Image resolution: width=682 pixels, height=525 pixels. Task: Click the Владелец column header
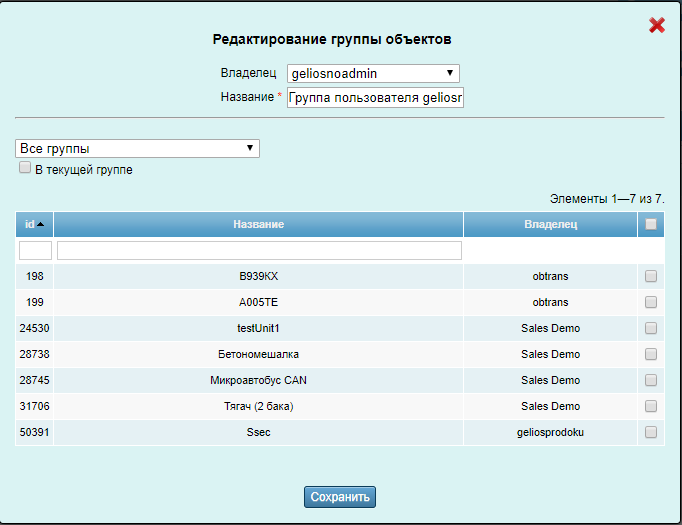click(550, 224)
